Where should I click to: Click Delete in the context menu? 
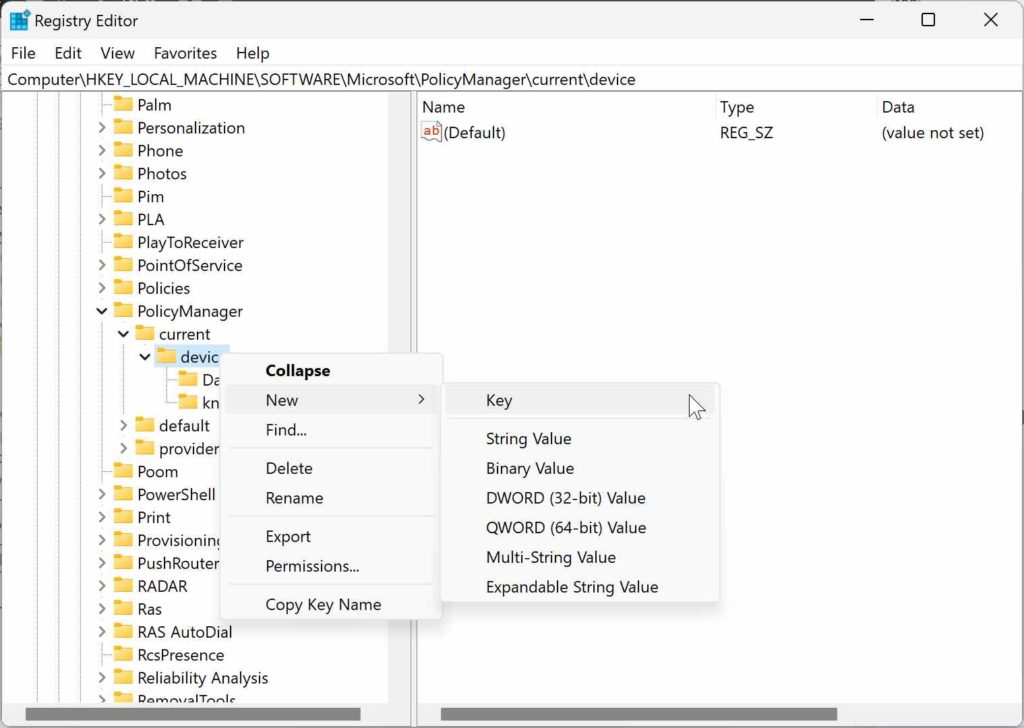click(x=331, y=468)
